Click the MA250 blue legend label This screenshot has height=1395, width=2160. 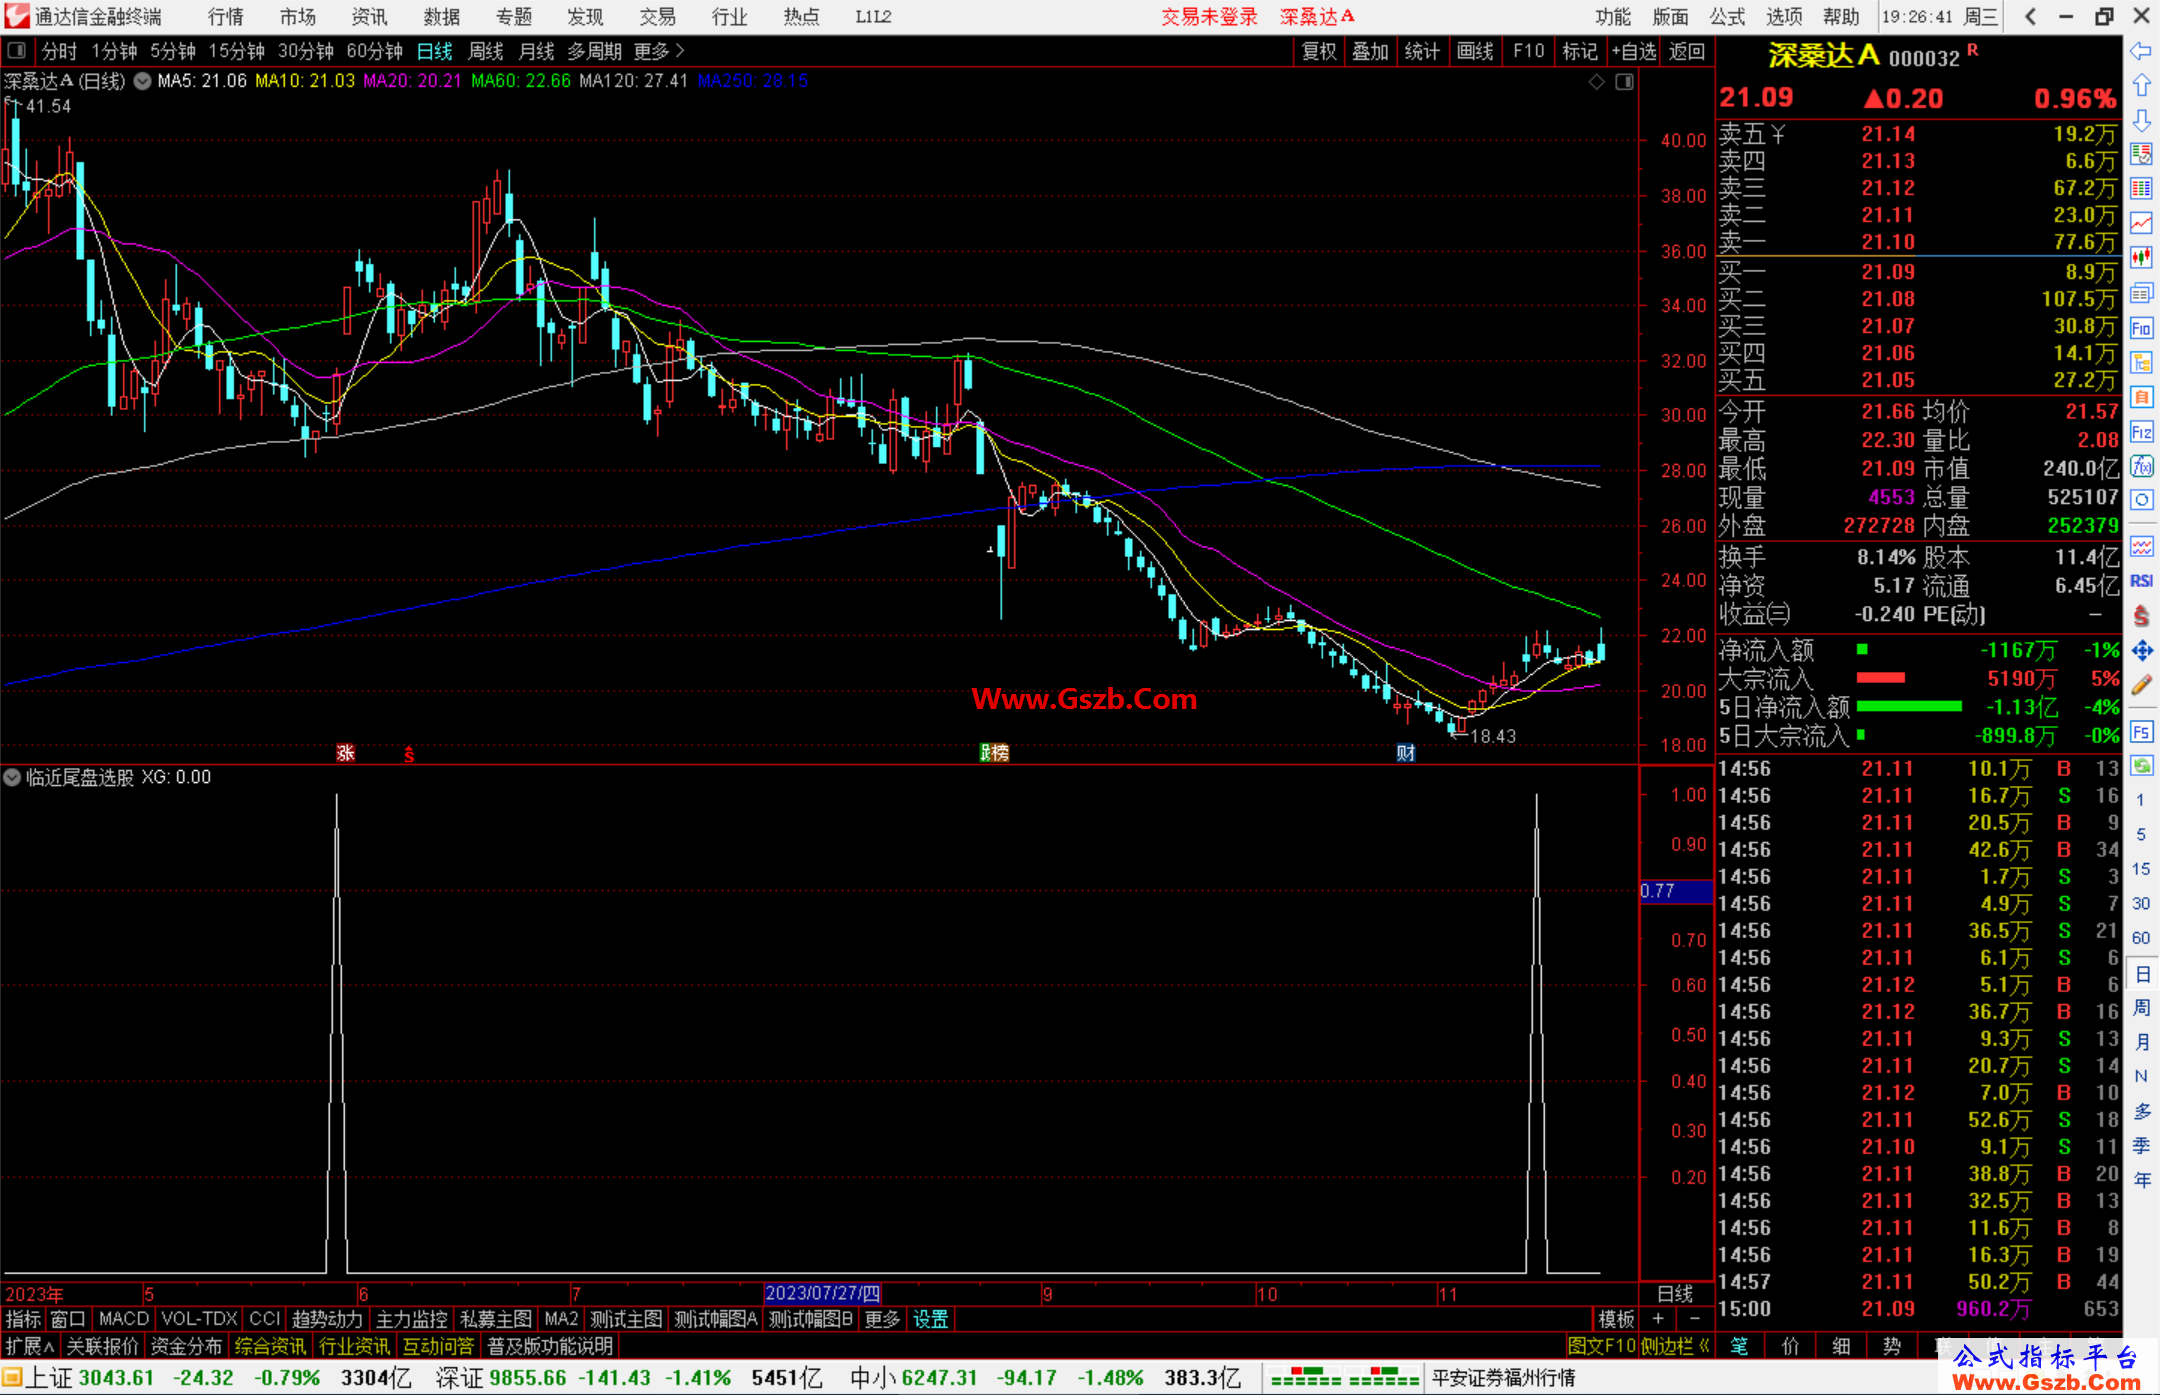pos(753,81)
